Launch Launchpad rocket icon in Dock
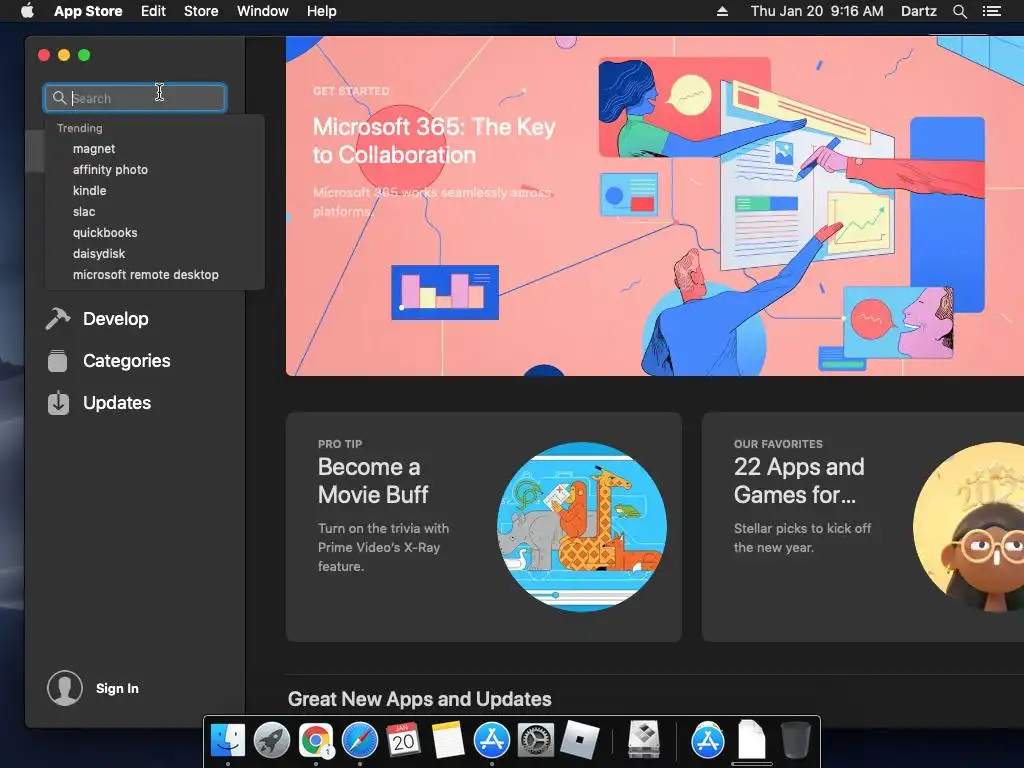The image size is (1024, 768). coord(272,740)
